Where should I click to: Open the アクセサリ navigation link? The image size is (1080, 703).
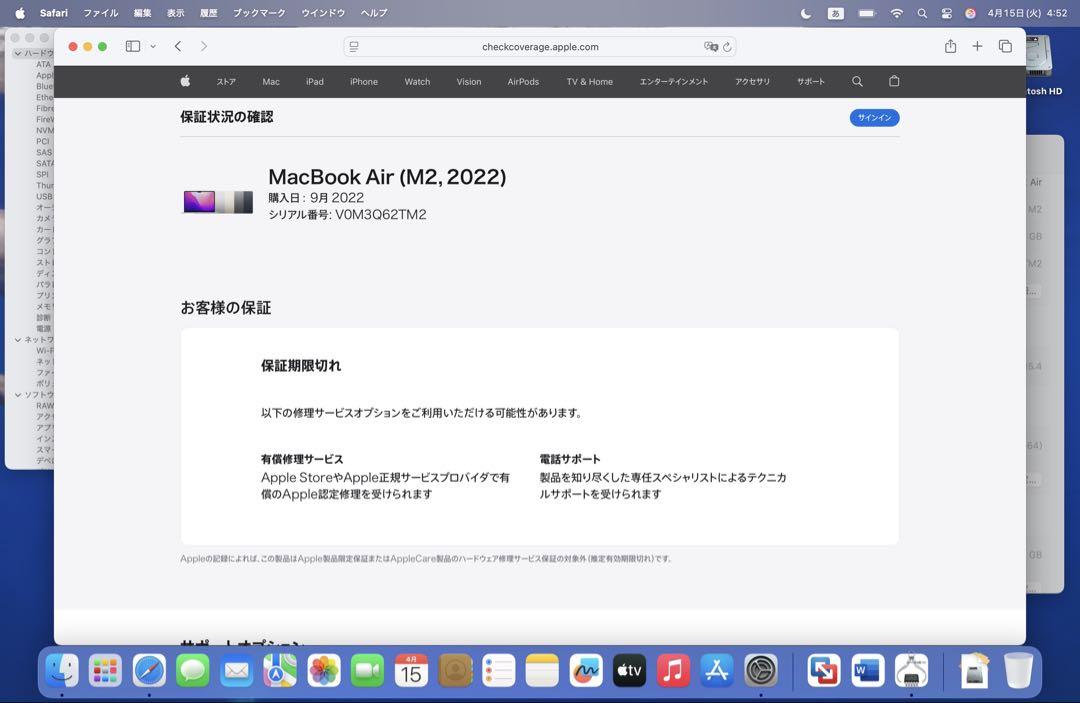pyautogui.click(x=752, y=81)
